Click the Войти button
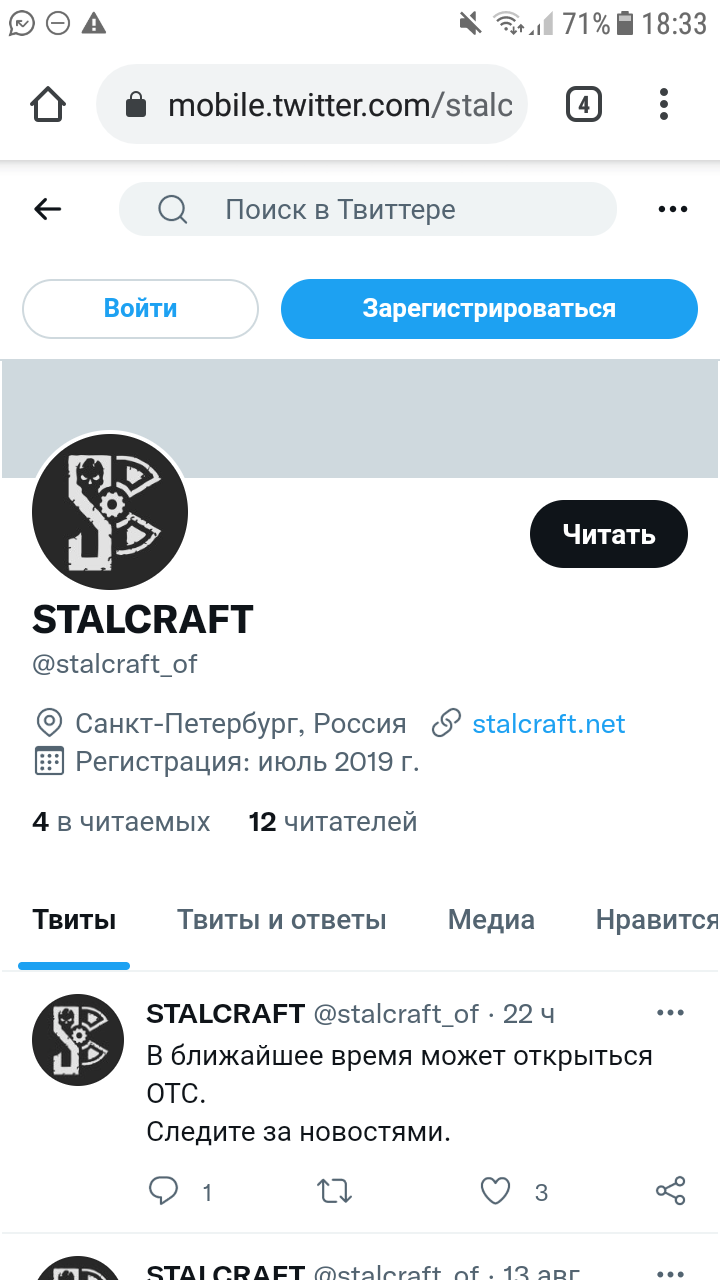This screenshot has width=720, height=1280. click(140, 308)
